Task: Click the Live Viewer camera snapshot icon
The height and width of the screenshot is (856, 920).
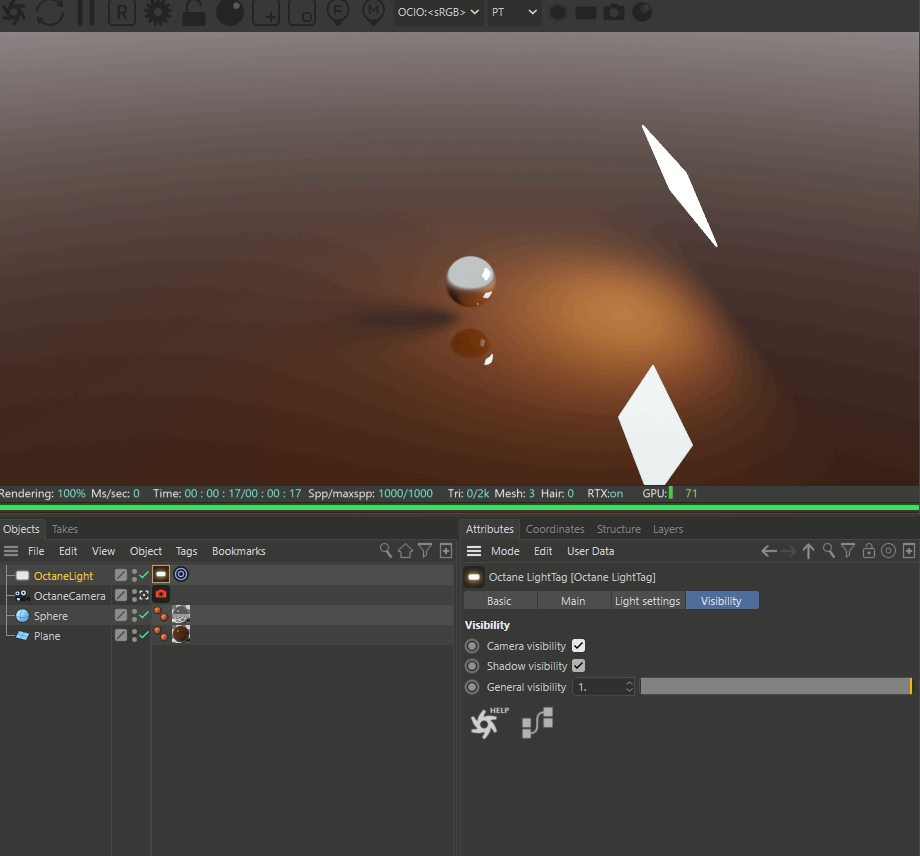Action: point(614,12)
